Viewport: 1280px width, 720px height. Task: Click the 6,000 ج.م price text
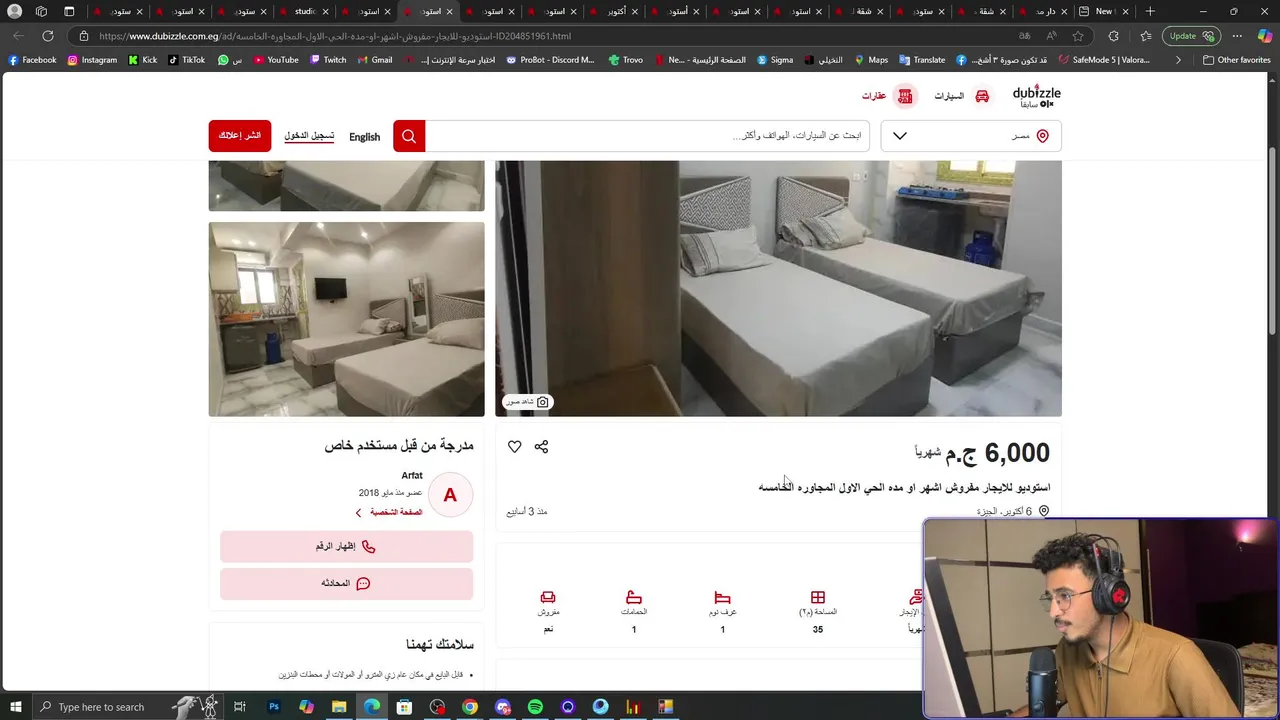point(998,453)
